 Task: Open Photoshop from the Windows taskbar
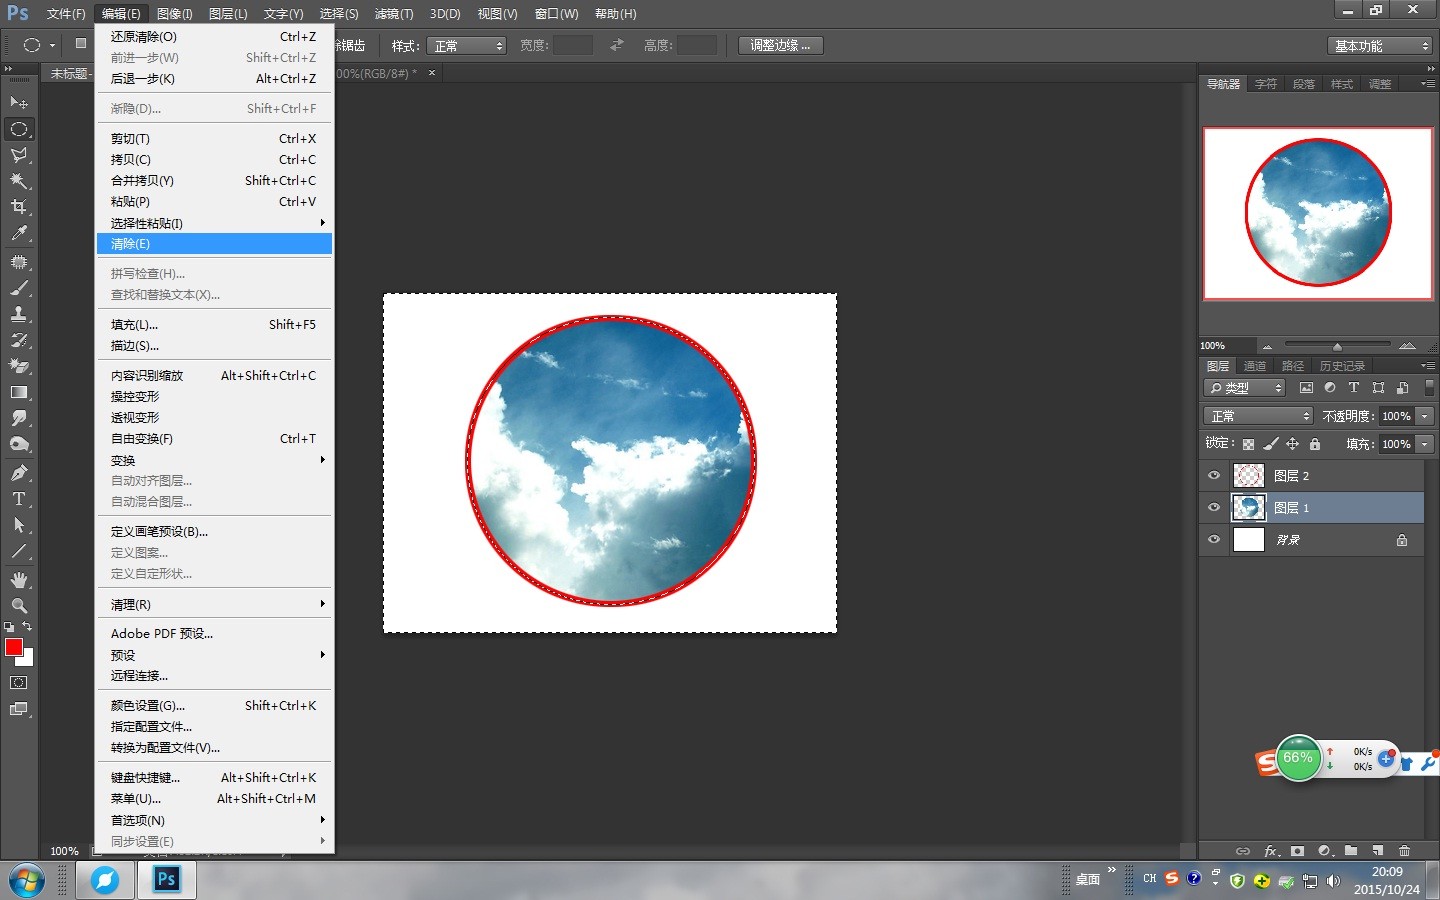(x=166, y=880)
